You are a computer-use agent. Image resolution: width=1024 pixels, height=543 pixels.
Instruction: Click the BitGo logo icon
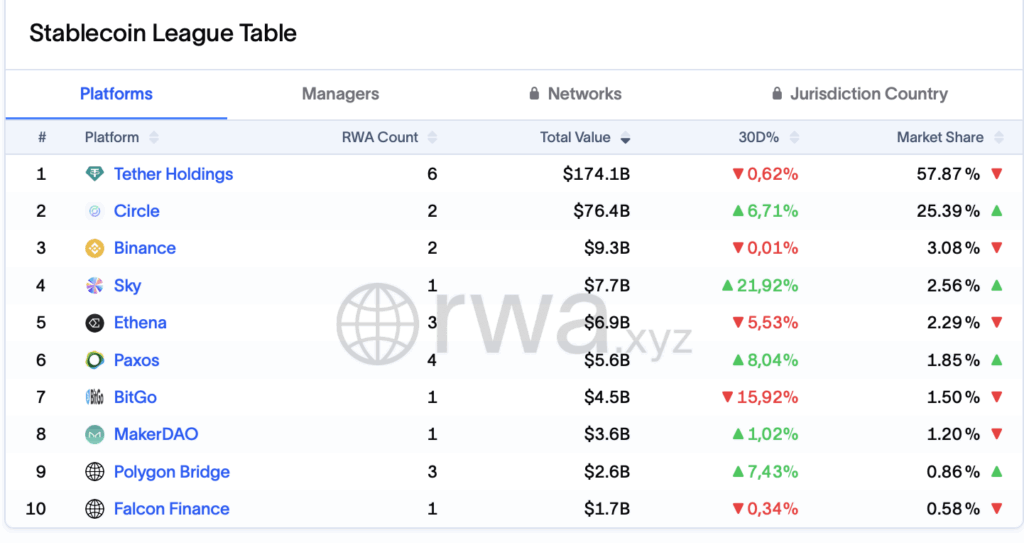(95, 397)
